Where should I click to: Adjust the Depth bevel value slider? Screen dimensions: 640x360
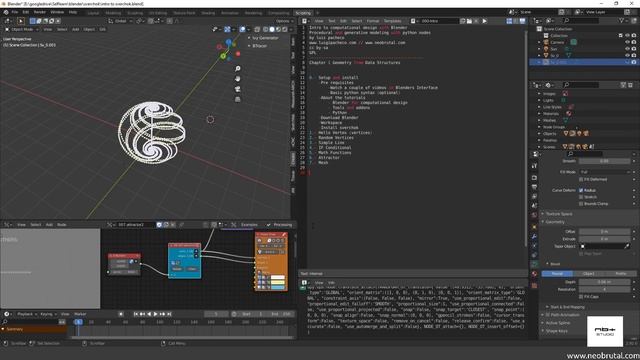[604, 282]
